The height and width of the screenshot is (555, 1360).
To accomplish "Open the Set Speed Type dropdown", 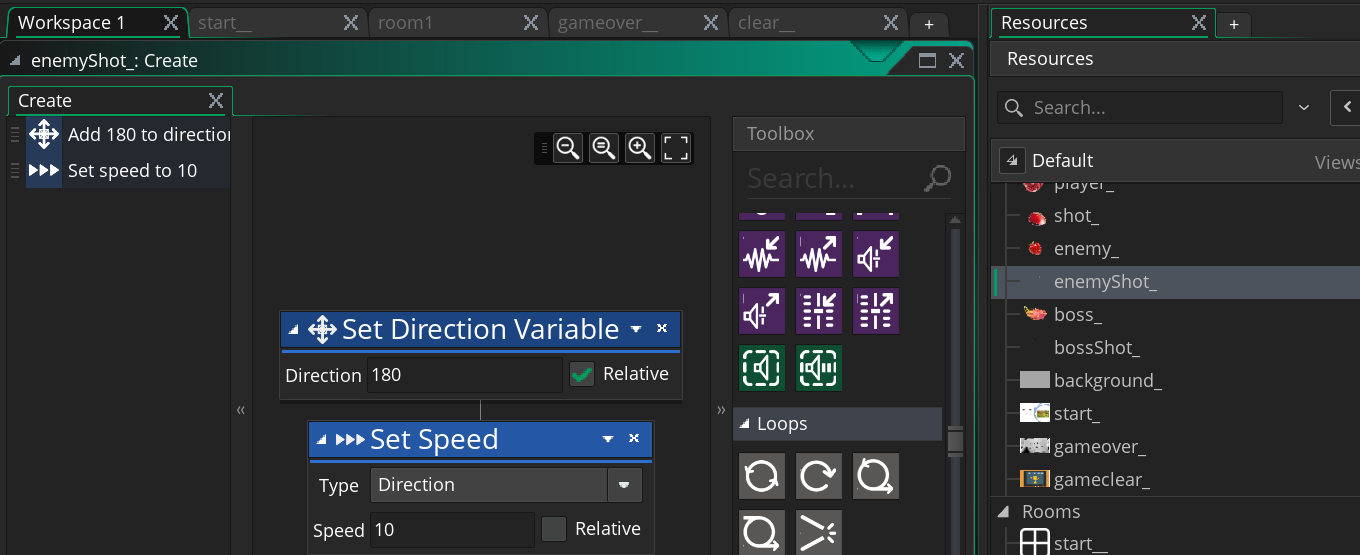I will [624, 485].
